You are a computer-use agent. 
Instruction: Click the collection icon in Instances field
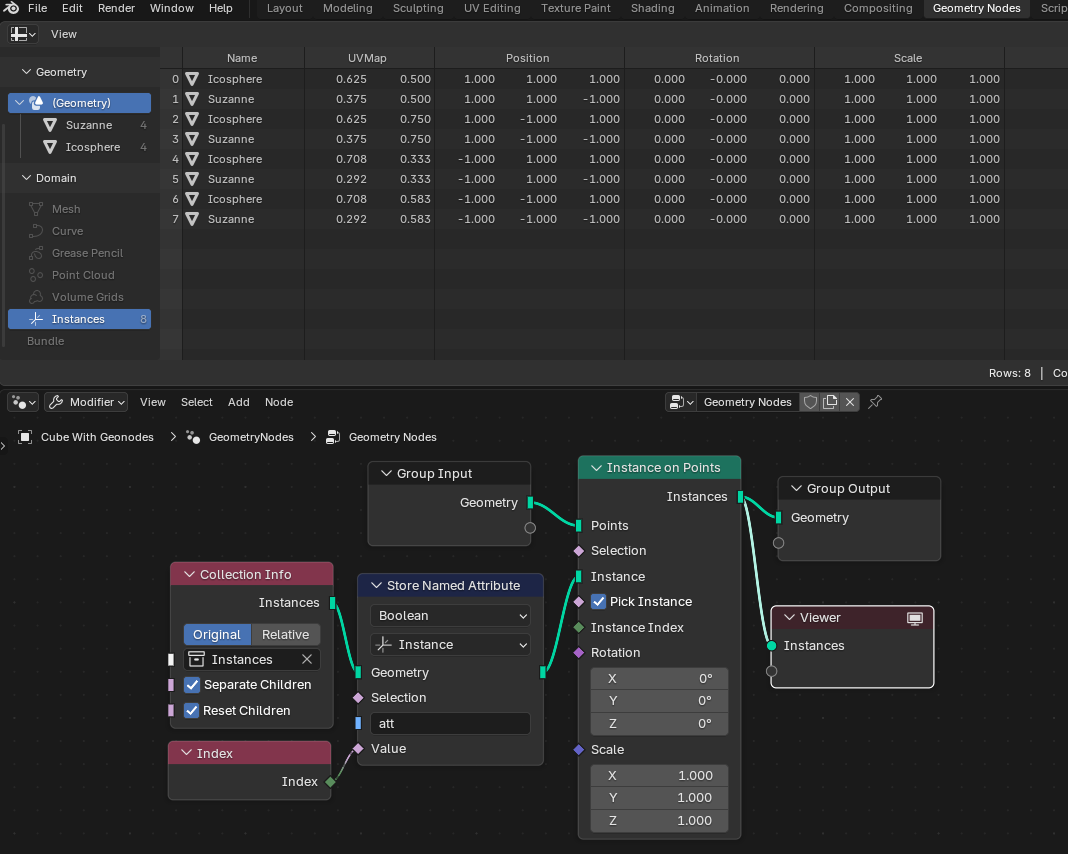196,659
